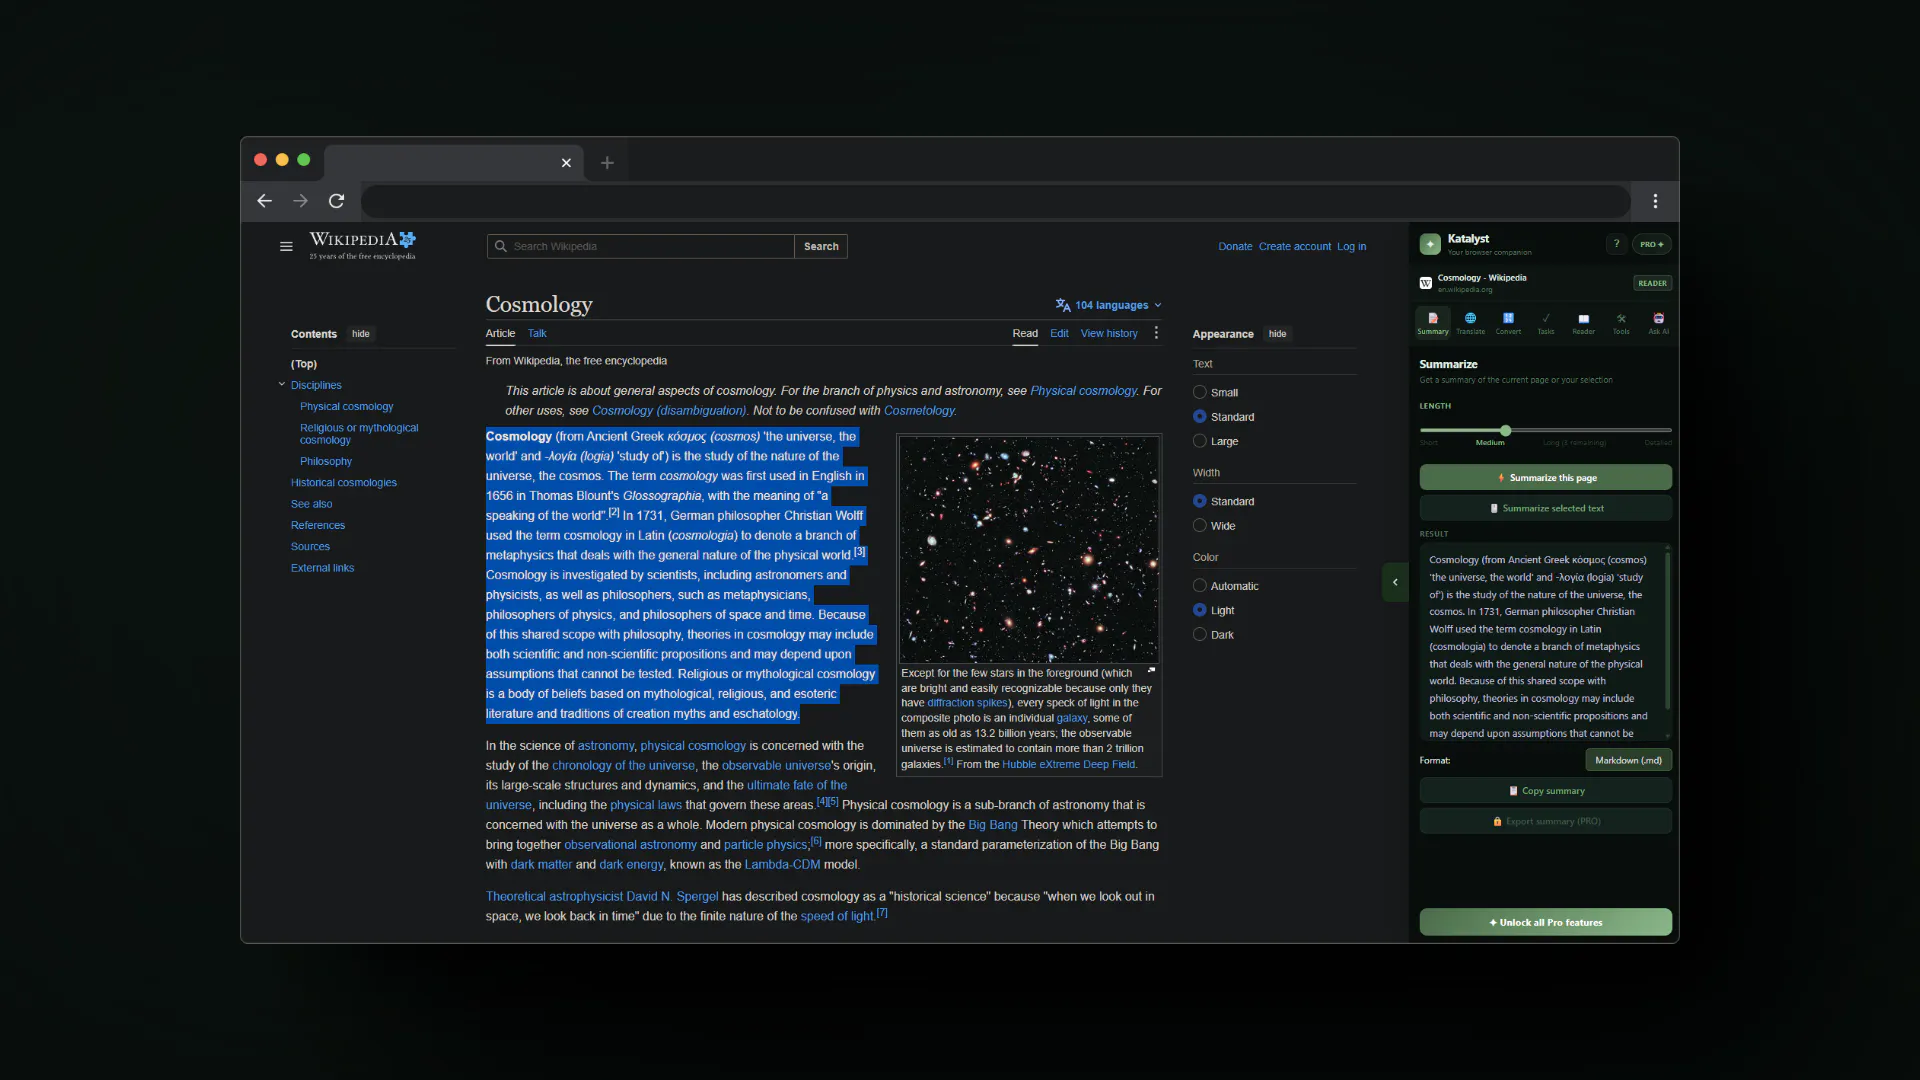Open the Summary tab in Katalyst
Image resolution: width=1920 pixels, height=1080 pixels.
pos(1432,323)
